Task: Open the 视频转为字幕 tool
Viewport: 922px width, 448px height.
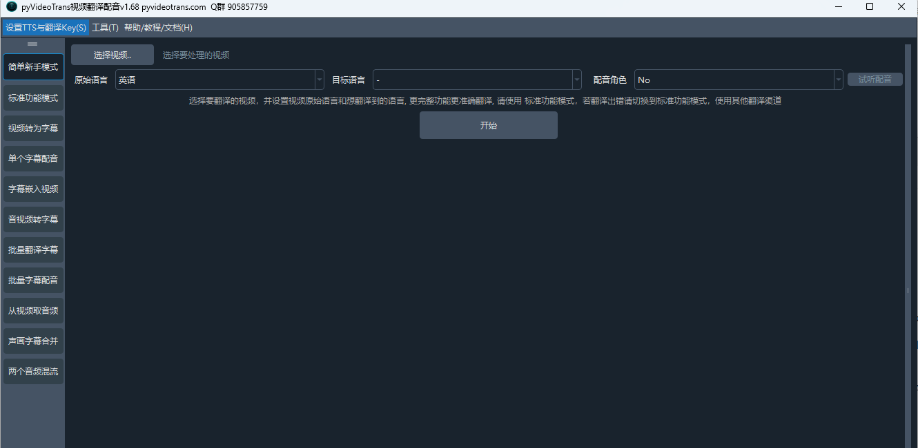Action: 33,128
